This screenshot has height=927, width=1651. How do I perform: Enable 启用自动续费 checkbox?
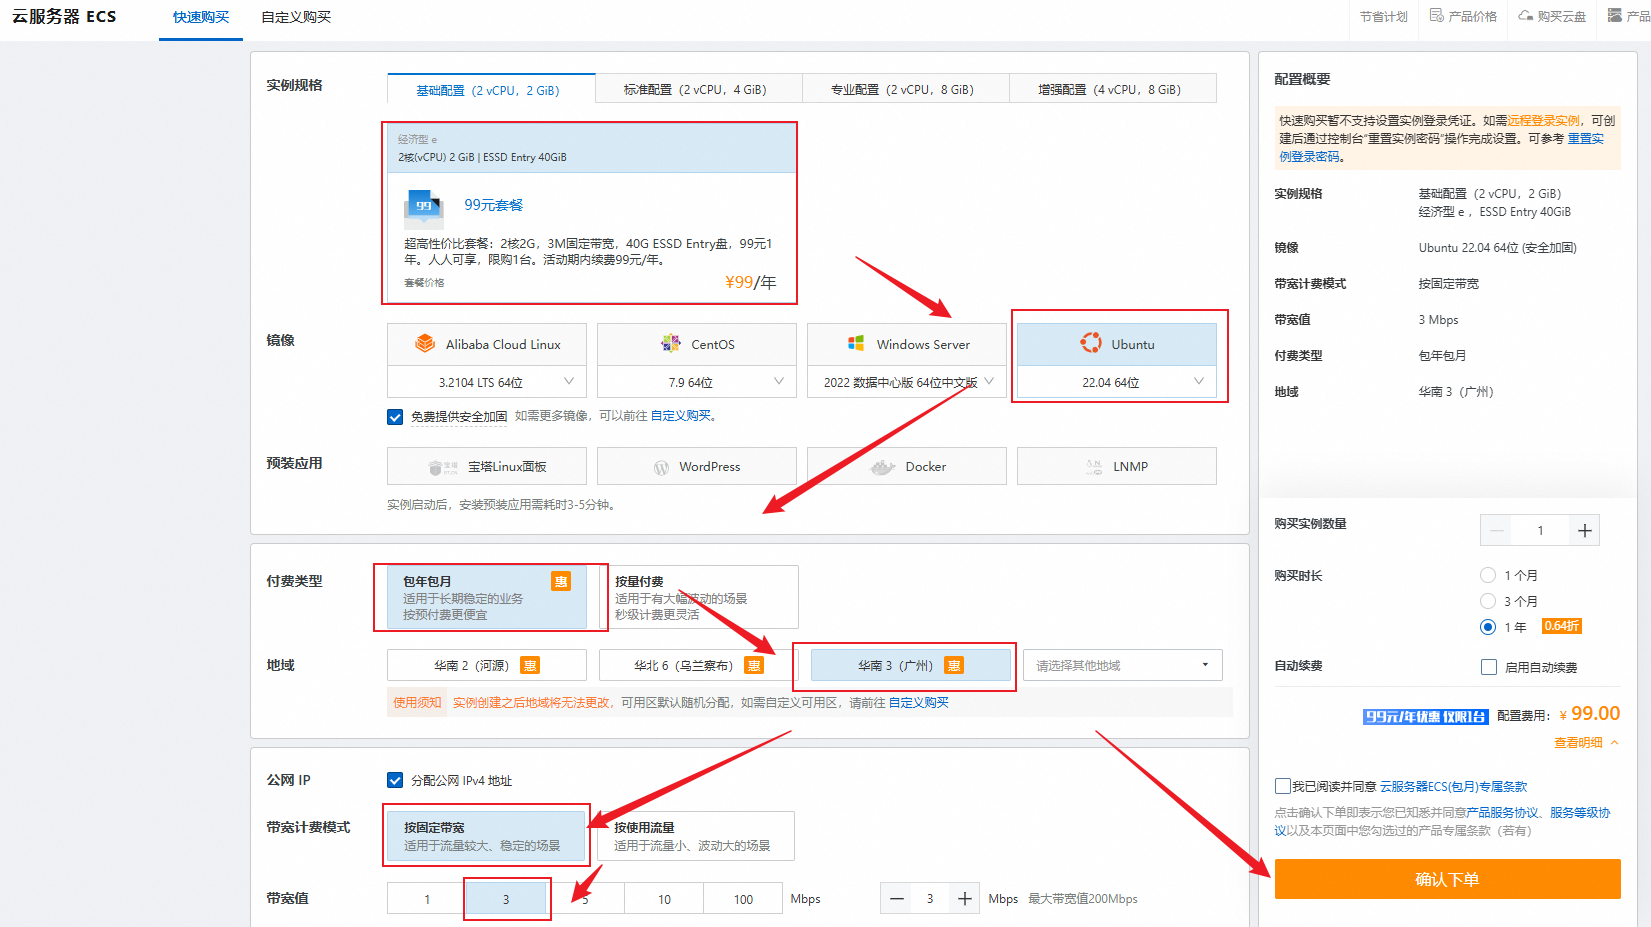pos(1489,667)
